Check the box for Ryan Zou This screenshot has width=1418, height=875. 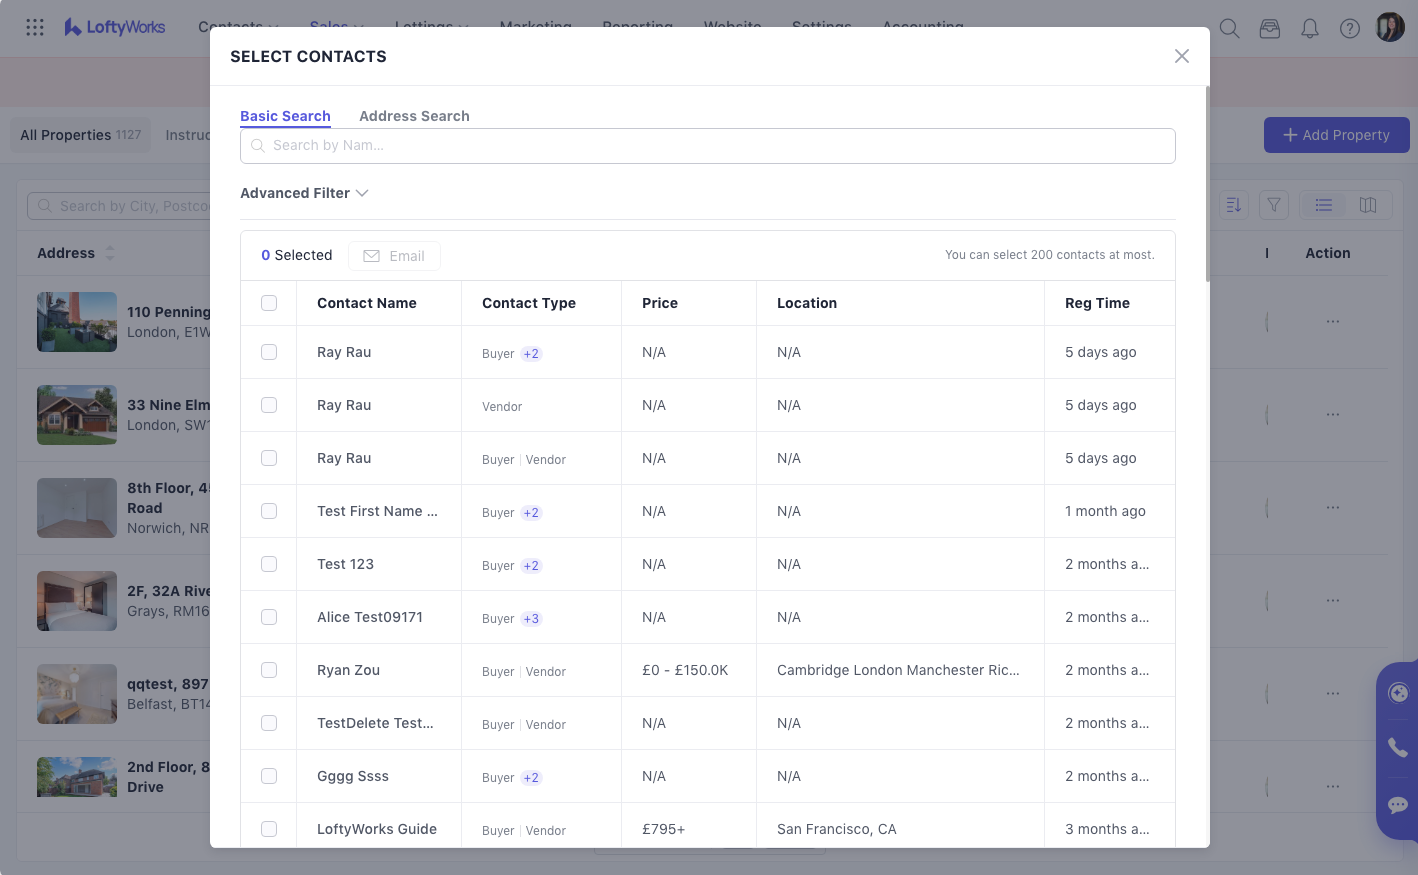click(x=269, y=670)
